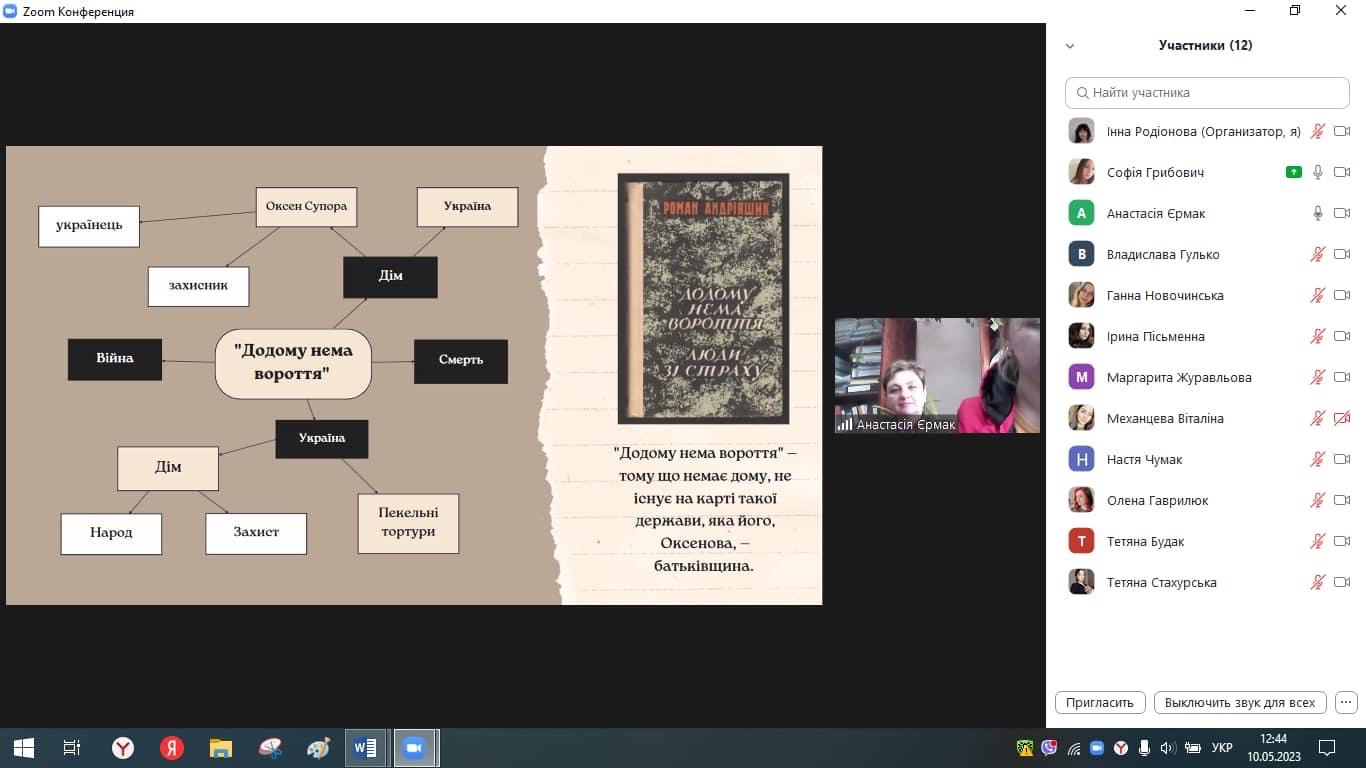
Task: Select participant Інна Родіонова (Организатор, я)
Action: 1203,131
